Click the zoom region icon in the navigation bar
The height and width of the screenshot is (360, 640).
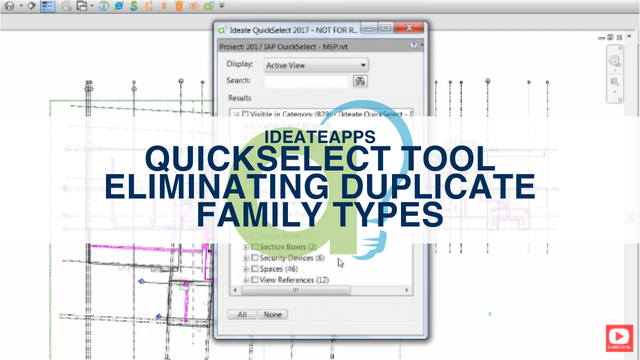coord(614,82)
